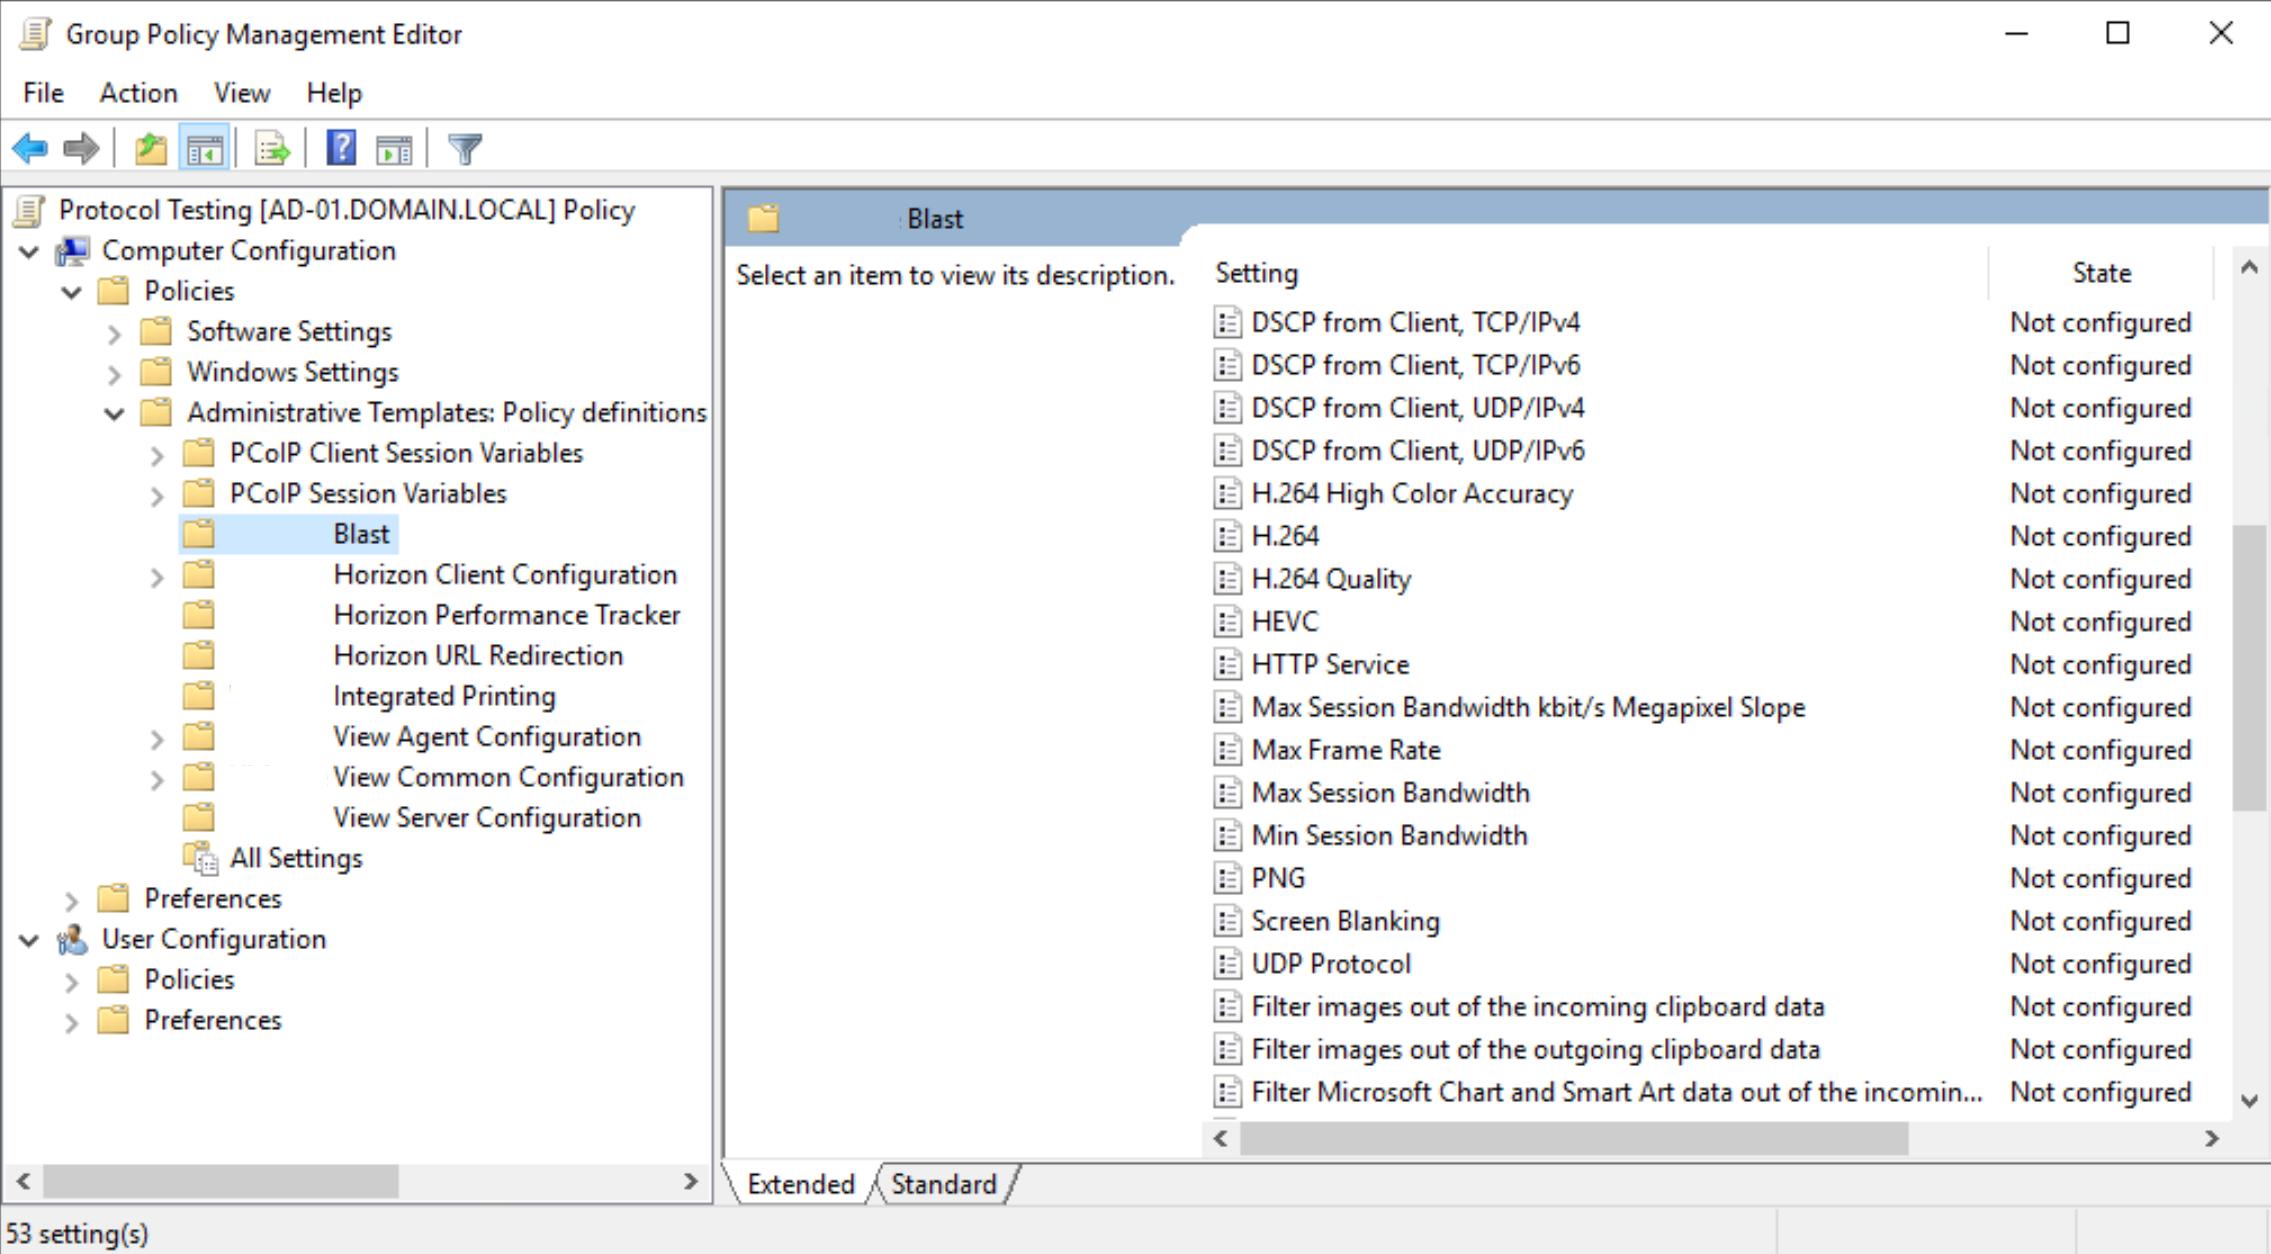
Task: Click the Up one level folder icon
Action: click(x=151, y=148)
